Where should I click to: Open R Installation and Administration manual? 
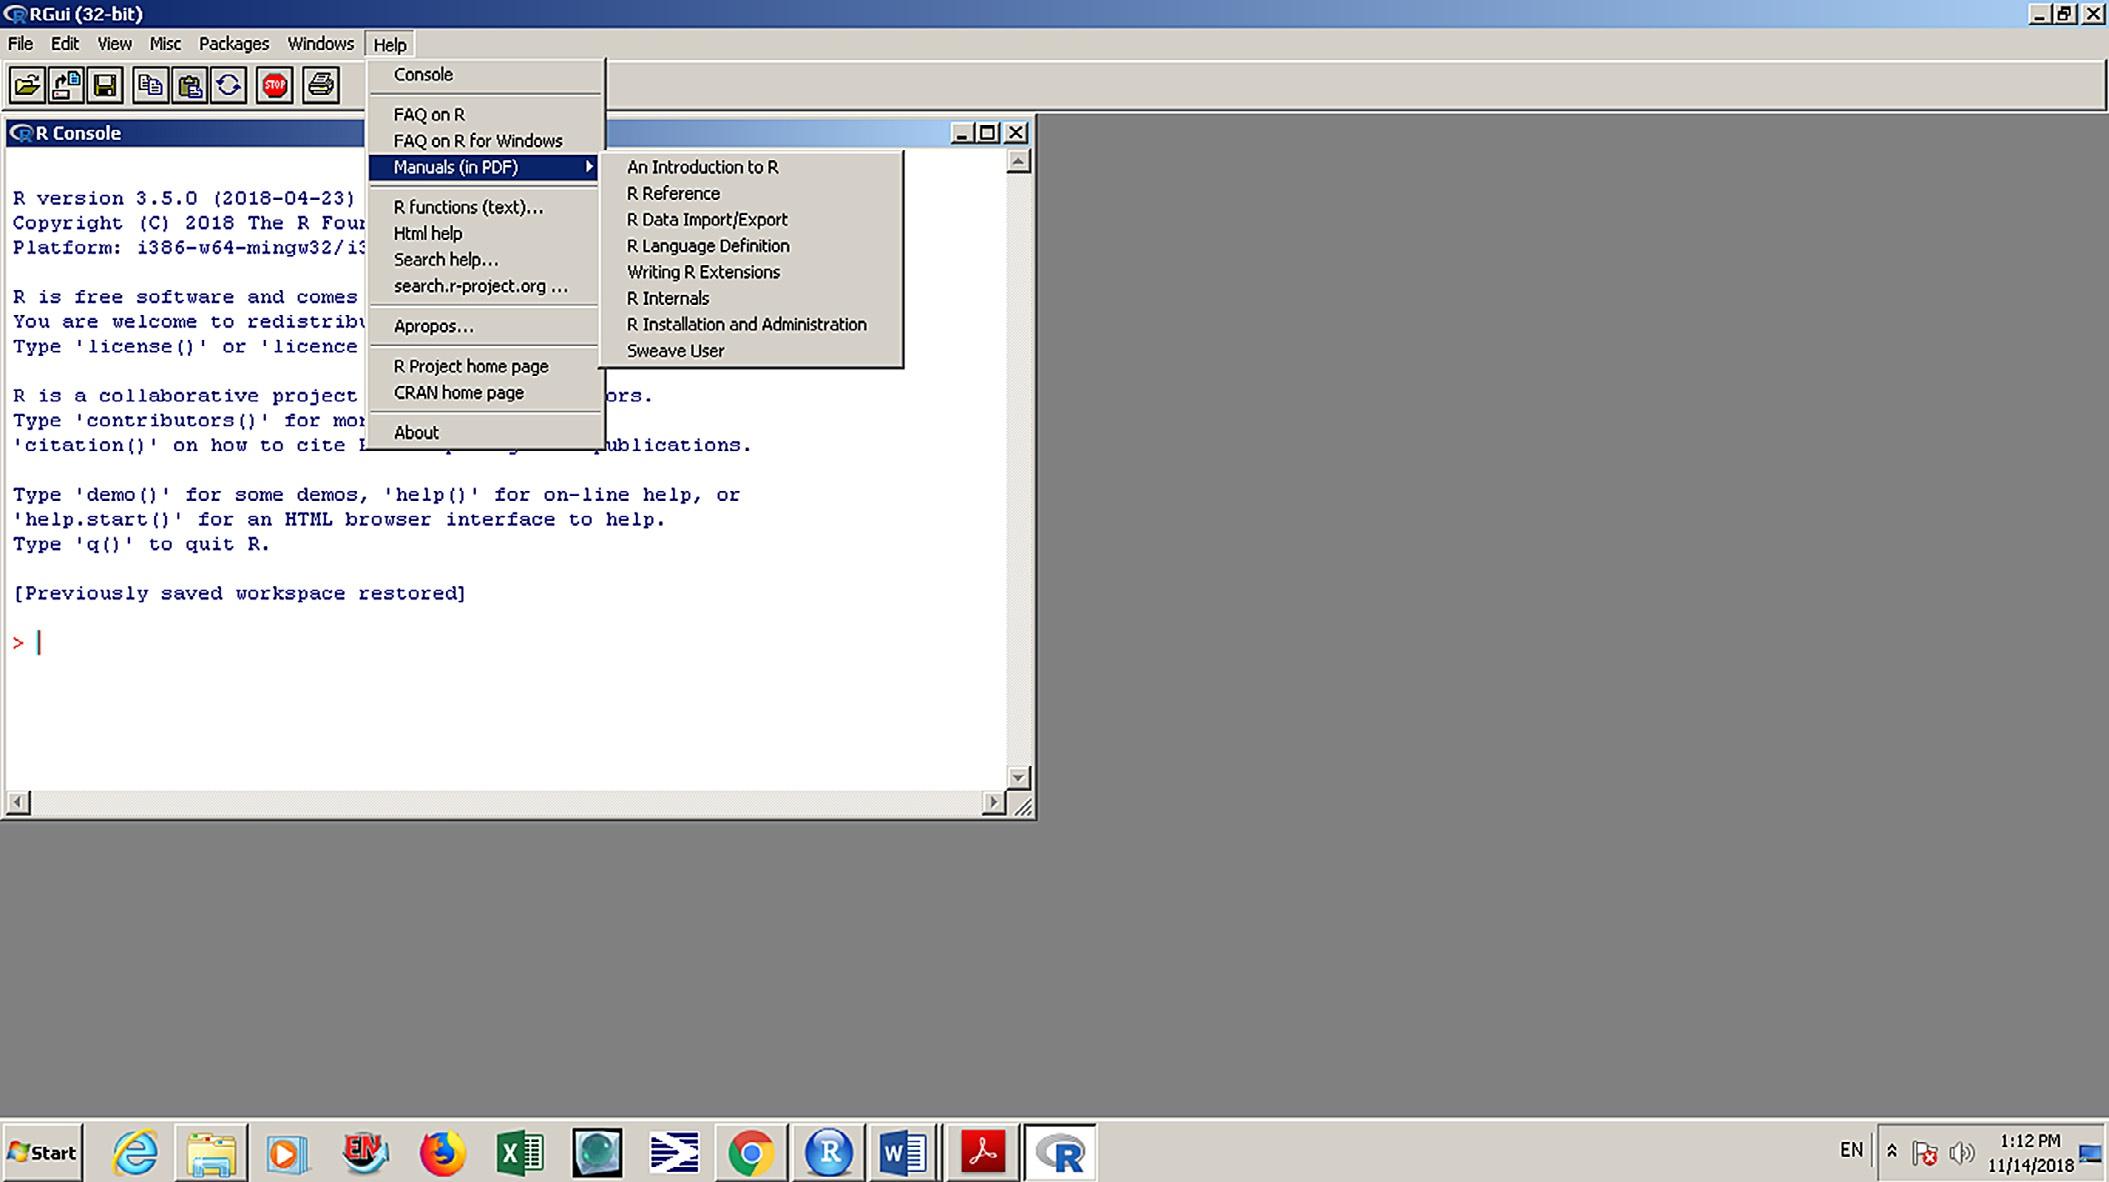(x=746, y=325)
